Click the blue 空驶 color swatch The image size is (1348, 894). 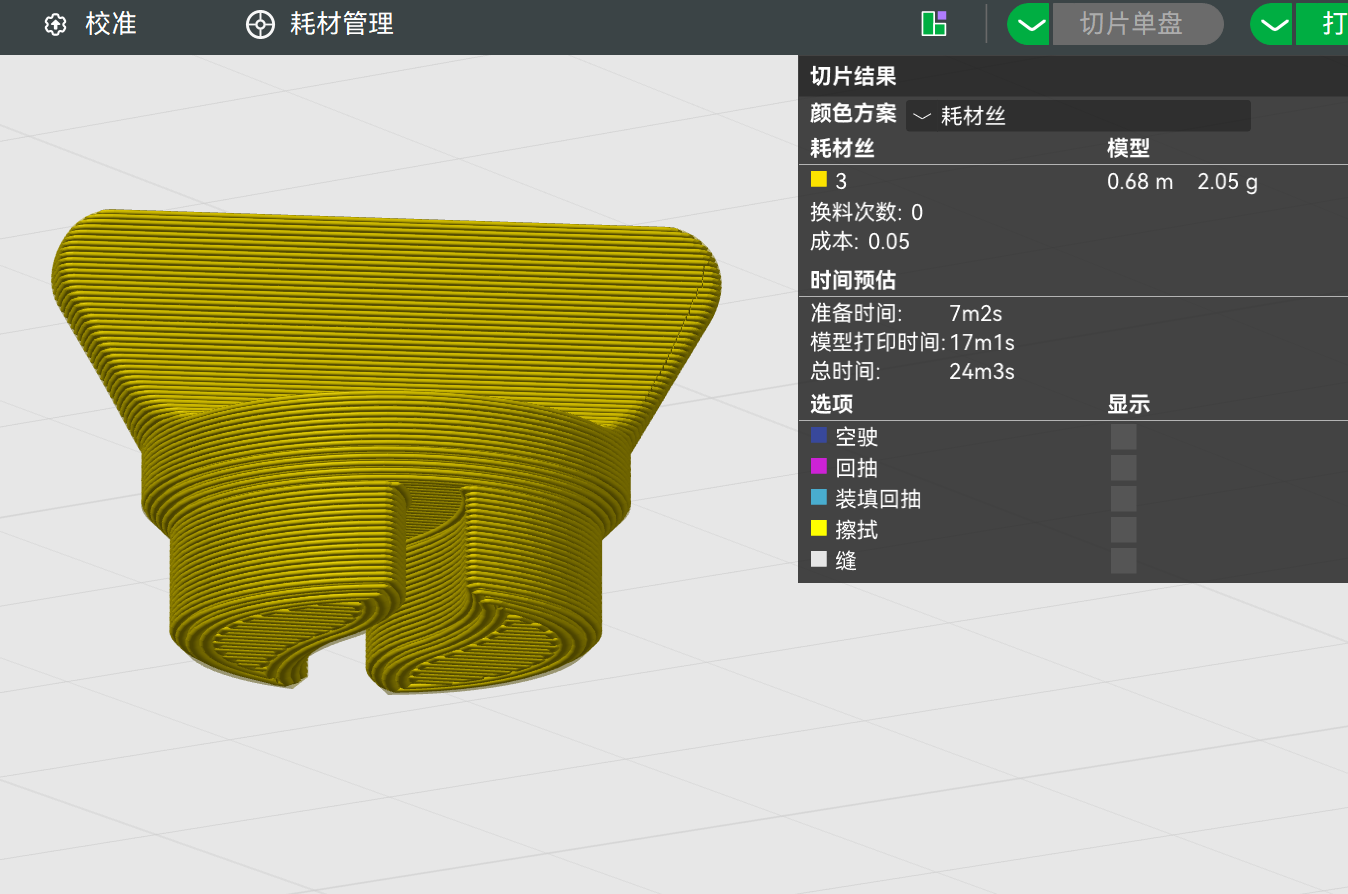(819, 436)
